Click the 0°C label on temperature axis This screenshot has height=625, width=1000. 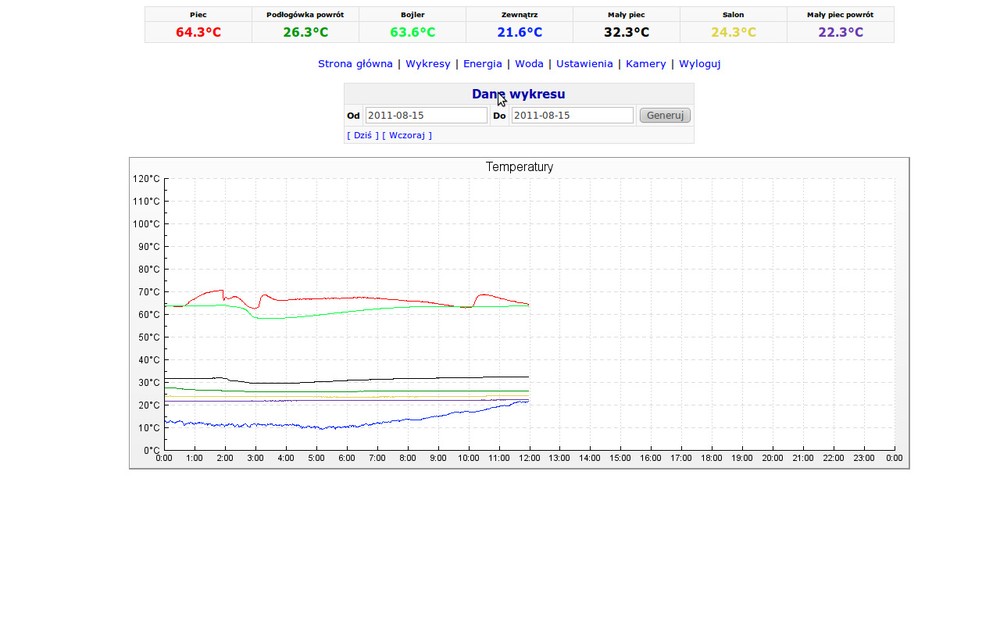pyautogui.click(x=151, y=450)
